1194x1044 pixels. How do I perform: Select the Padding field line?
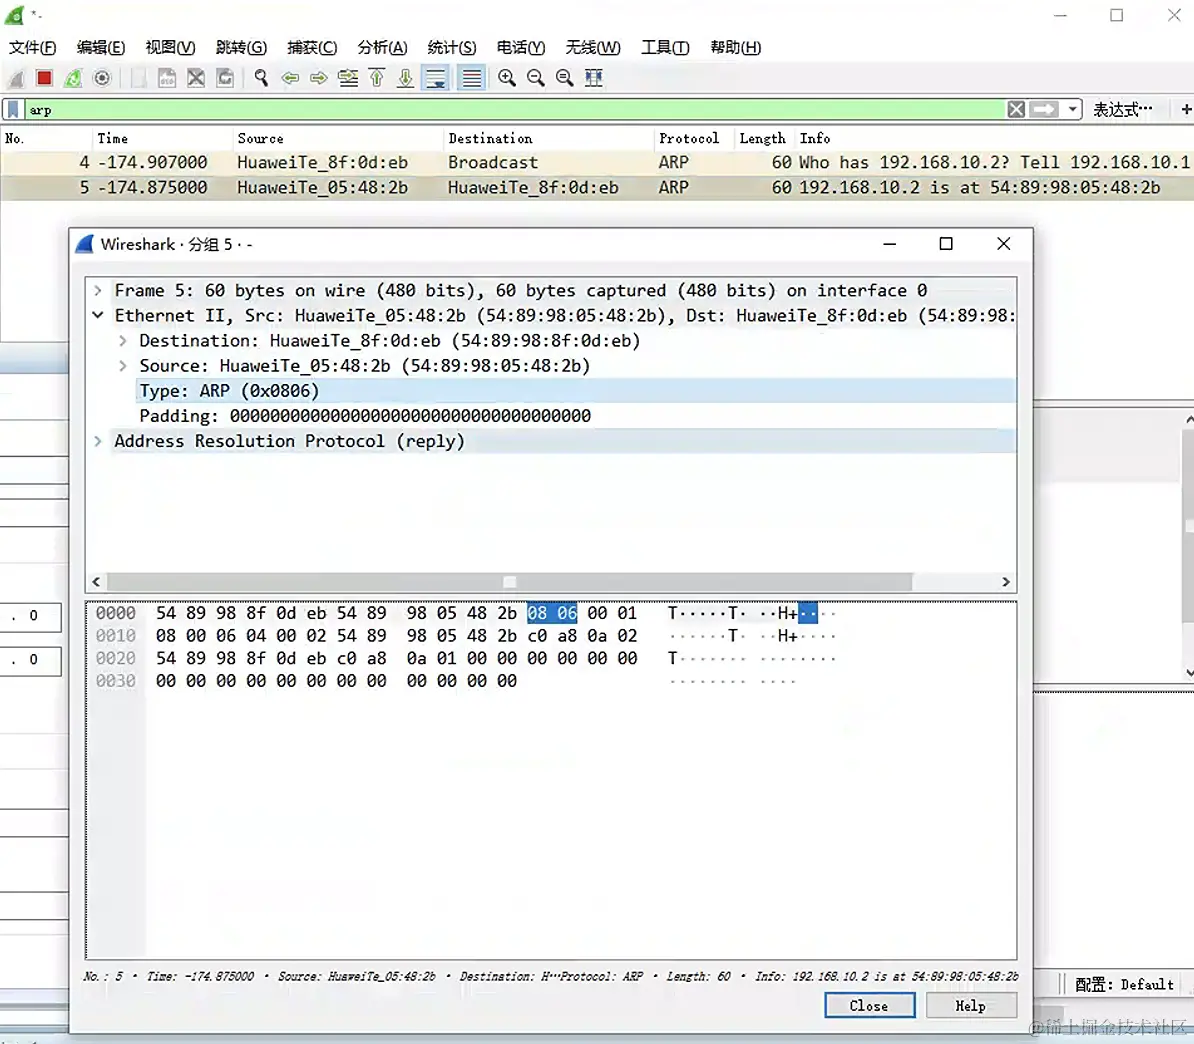tap(365, 416)
